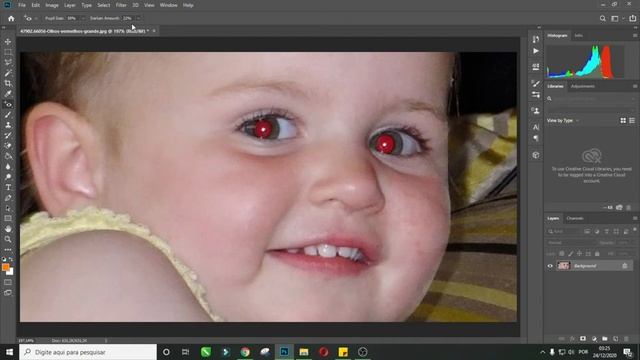Open the Properties panel icon
The image size is (640, 360).
coord(536,67)
